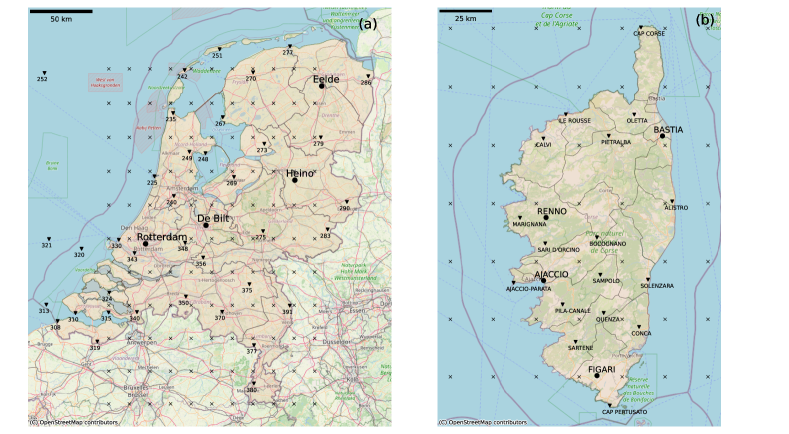Click station number 320
The width and height of the screenshot is (789, 434).
click(x=79, y=255)
